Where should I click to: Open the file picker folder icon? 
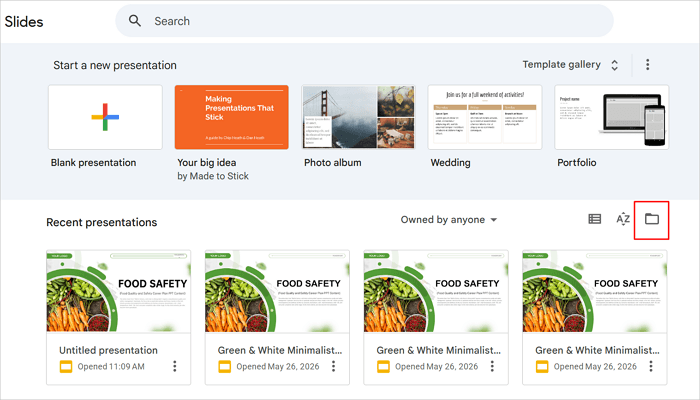pos(652,219)
